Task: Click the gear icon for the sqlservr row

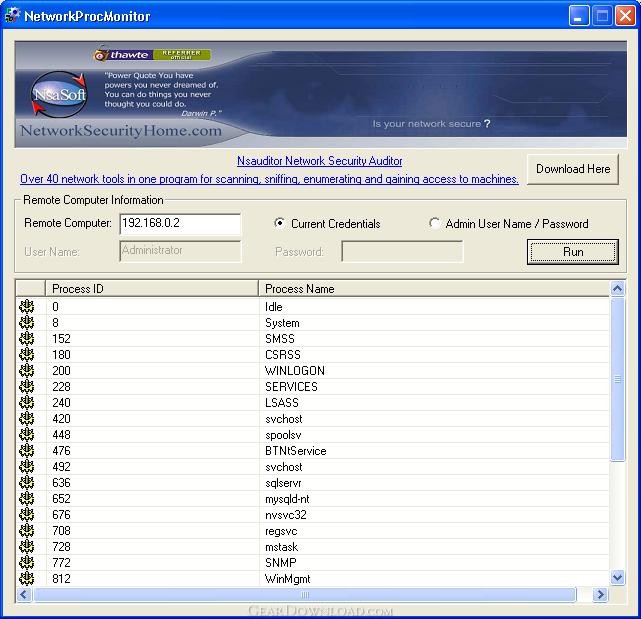Action: [27, 483]
